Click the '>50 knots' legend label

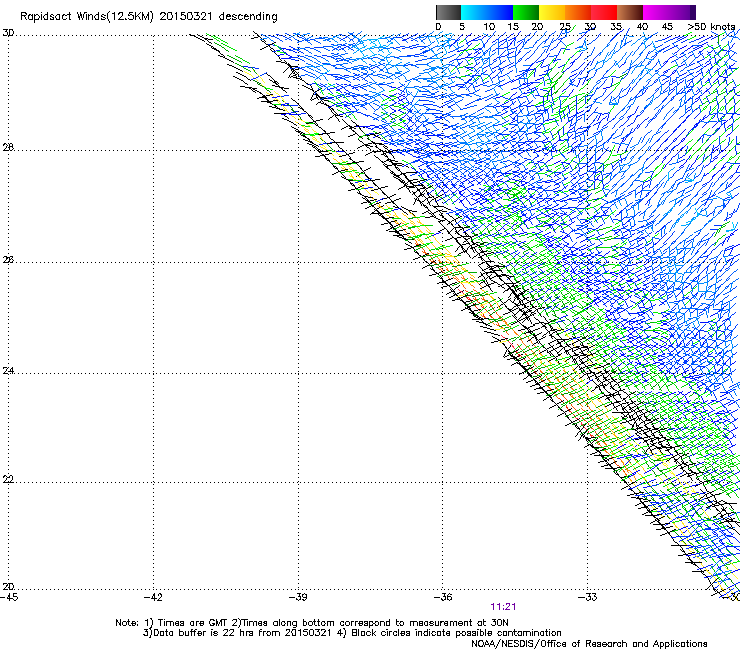point(711,27)
